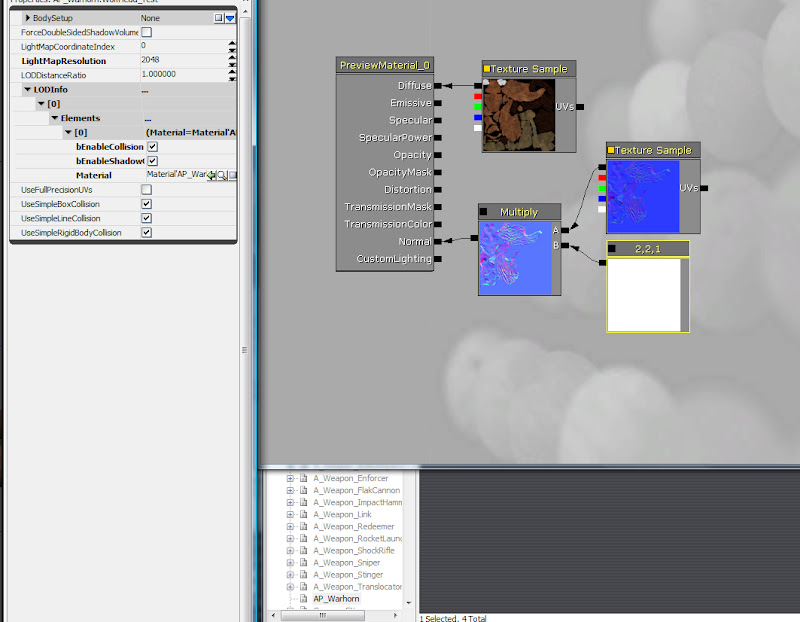
Task: Click the output connector of the 2,2,1 constant node
Action: tap(602, 263)
